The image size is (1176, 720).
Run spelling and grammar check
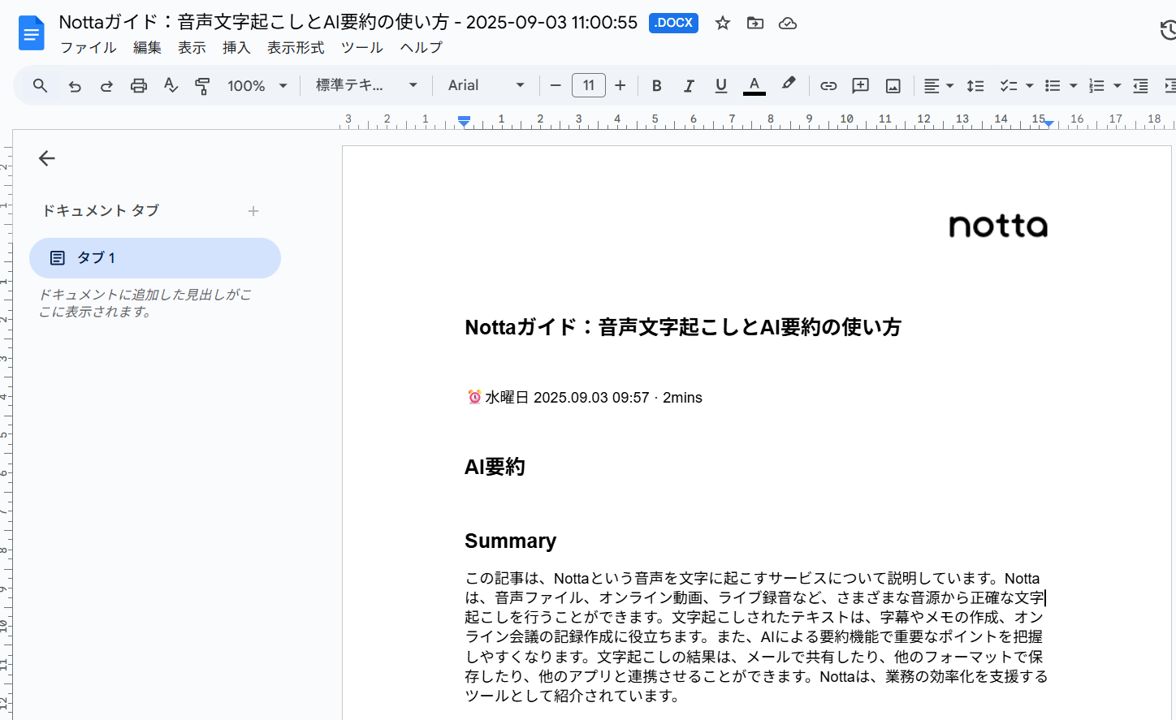point(171,86)
